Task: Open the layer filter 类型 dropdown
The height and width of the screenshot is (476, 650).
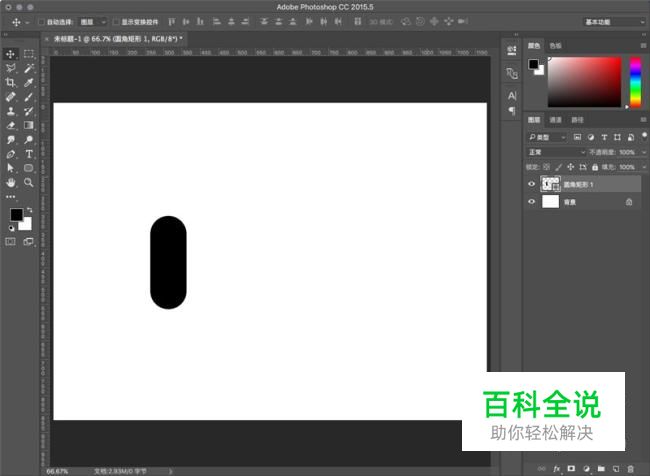Action: 548,137
